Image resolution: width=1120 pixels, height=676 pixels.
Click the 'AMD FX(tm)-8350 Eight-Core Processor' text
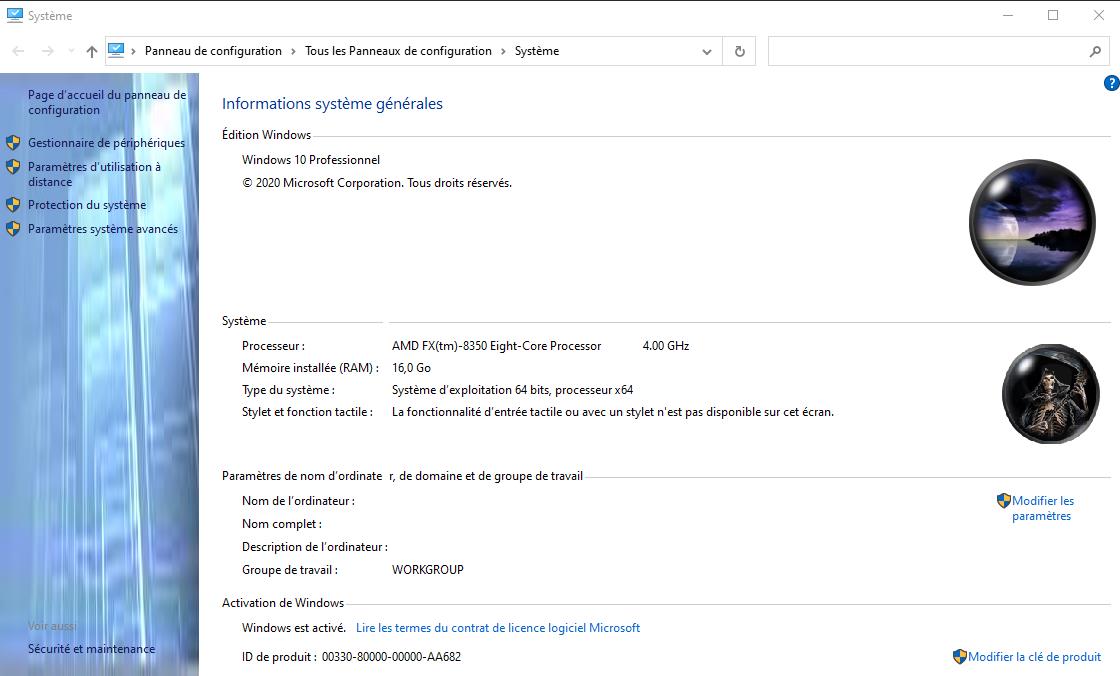496,346
